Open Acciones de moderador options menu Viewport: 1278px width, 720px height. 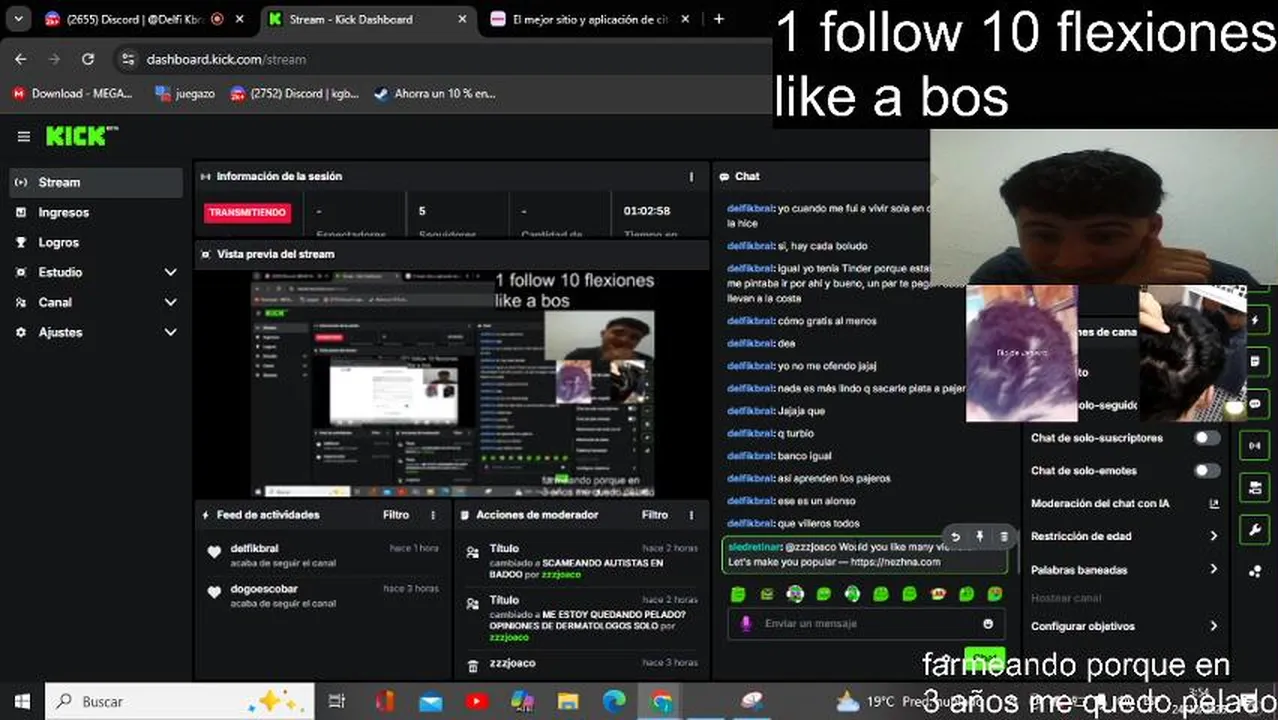[691, 515]
